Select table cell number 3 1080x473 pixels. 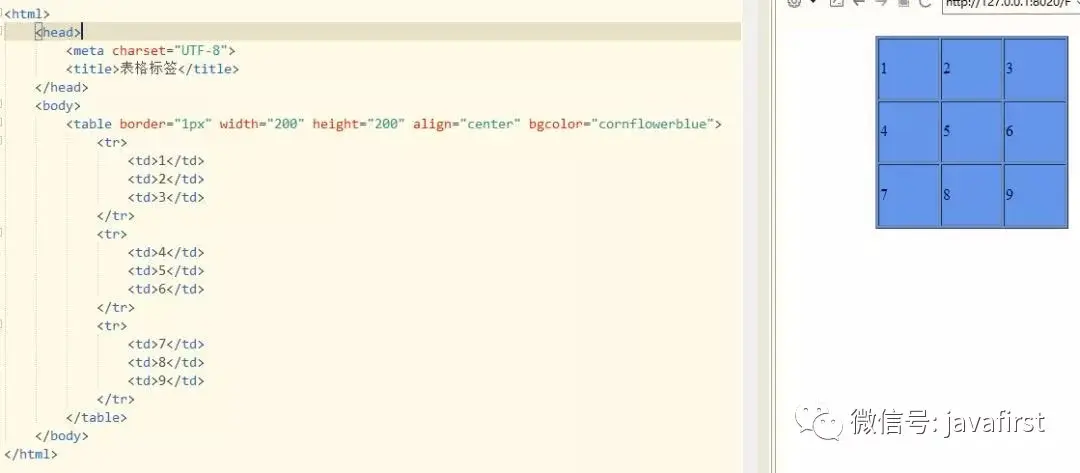pyautogui.click(x=1035, y=69)
